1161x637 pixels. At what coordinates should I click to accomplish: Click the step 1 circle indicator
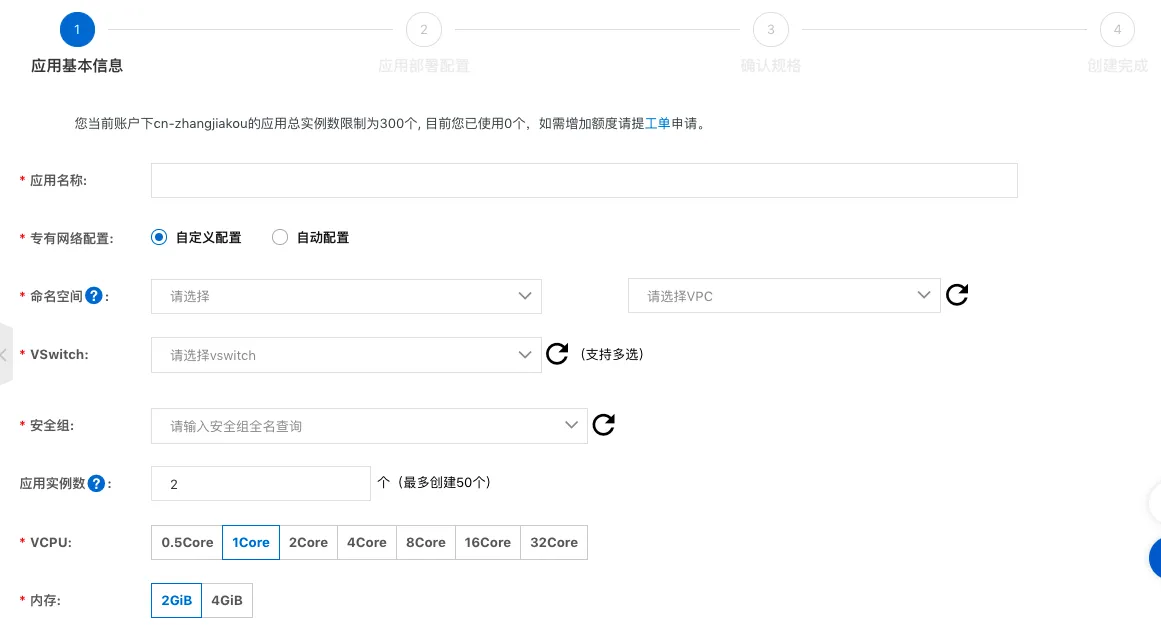point(77,29)
